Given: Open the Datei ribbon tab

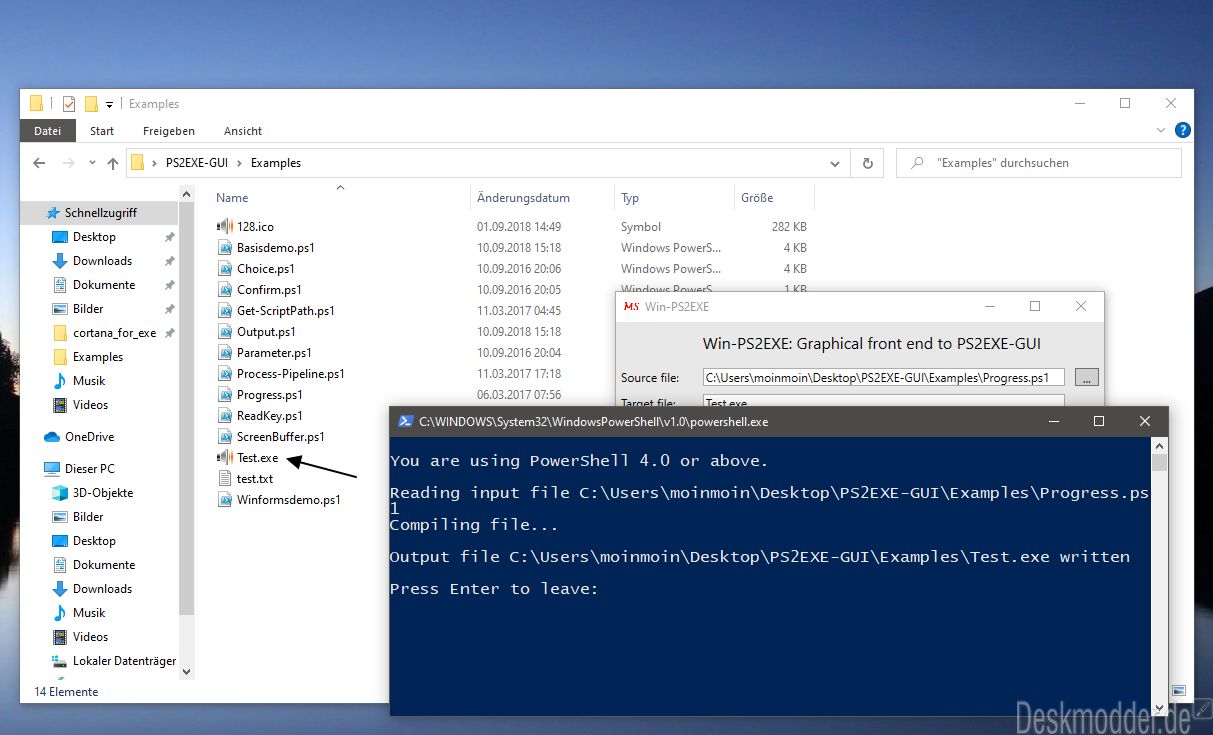Looking at the screenshot, I should [x=48, y=131].
